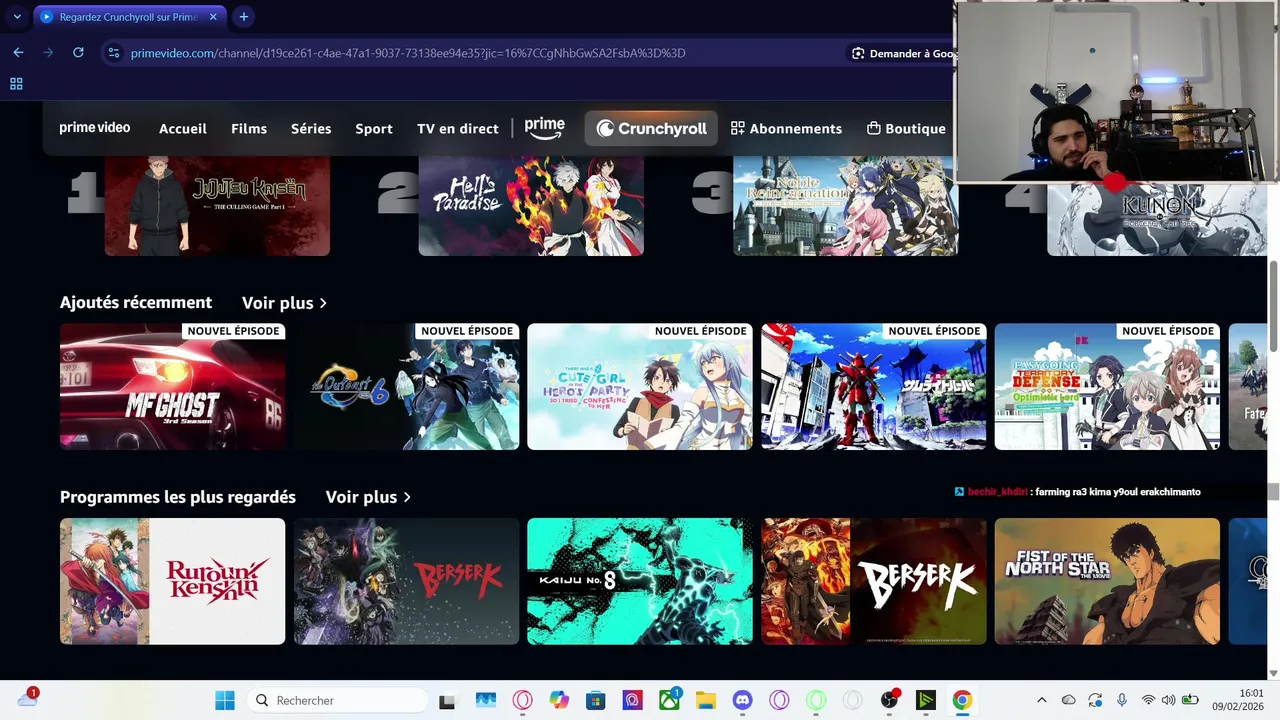Open Task View on the taskbar
The width and height of the screenshot is (1280, 720).
click(447, 701)
